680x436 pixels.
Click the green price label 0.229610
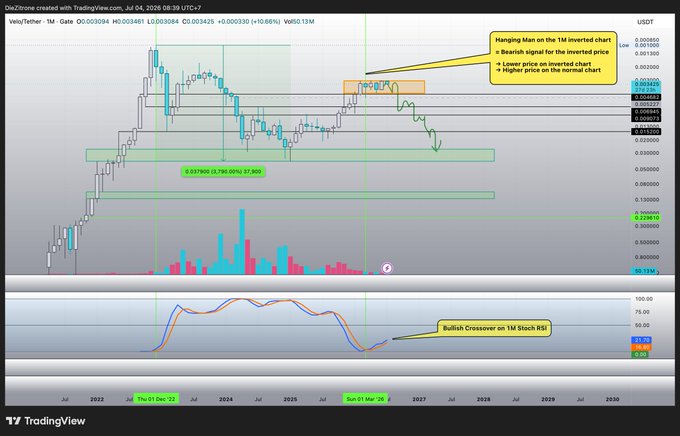pos(646,218)
